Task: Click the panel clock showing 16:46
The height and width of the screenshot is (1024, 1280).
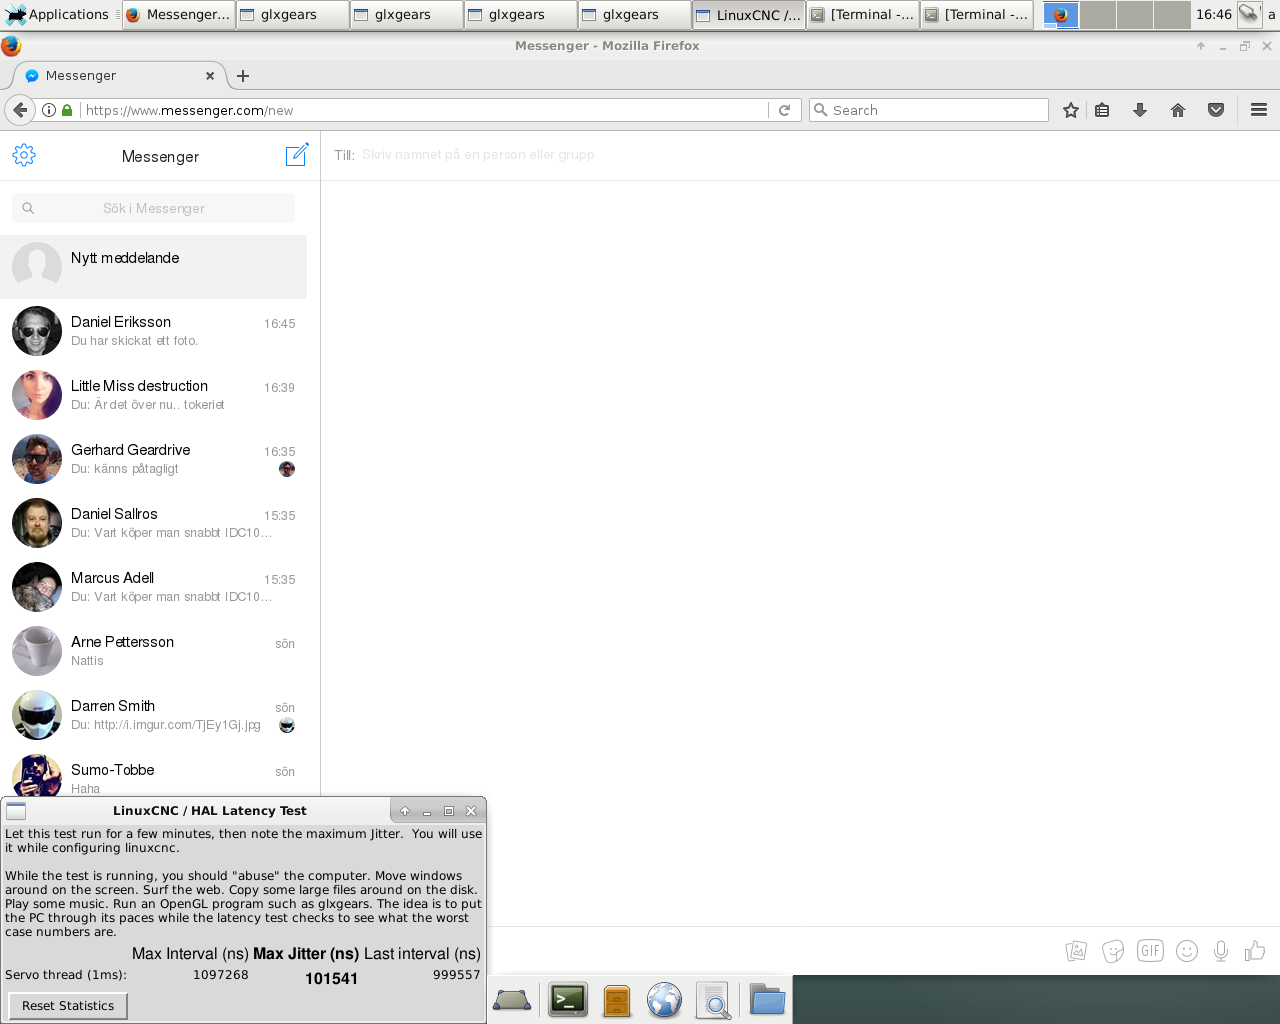Action: [1214, 15]
